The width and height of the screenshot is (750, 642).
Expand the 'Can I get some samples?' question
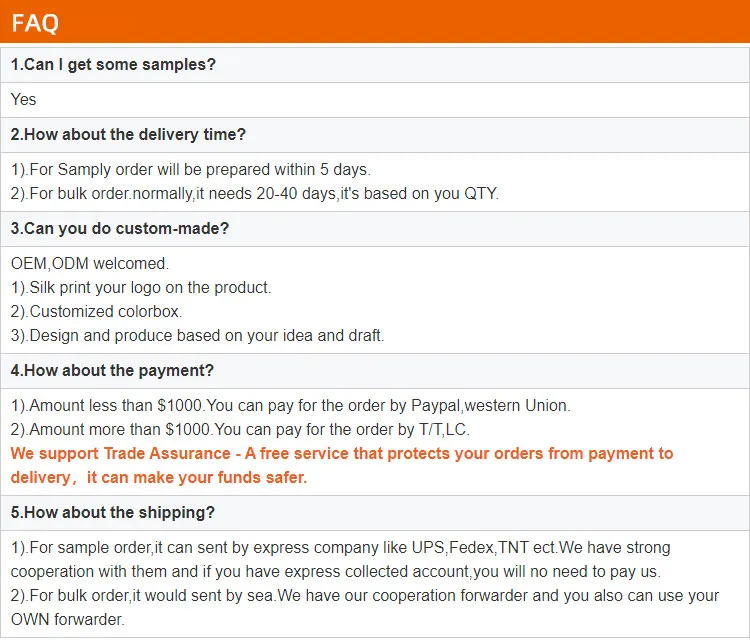(113, 65)
